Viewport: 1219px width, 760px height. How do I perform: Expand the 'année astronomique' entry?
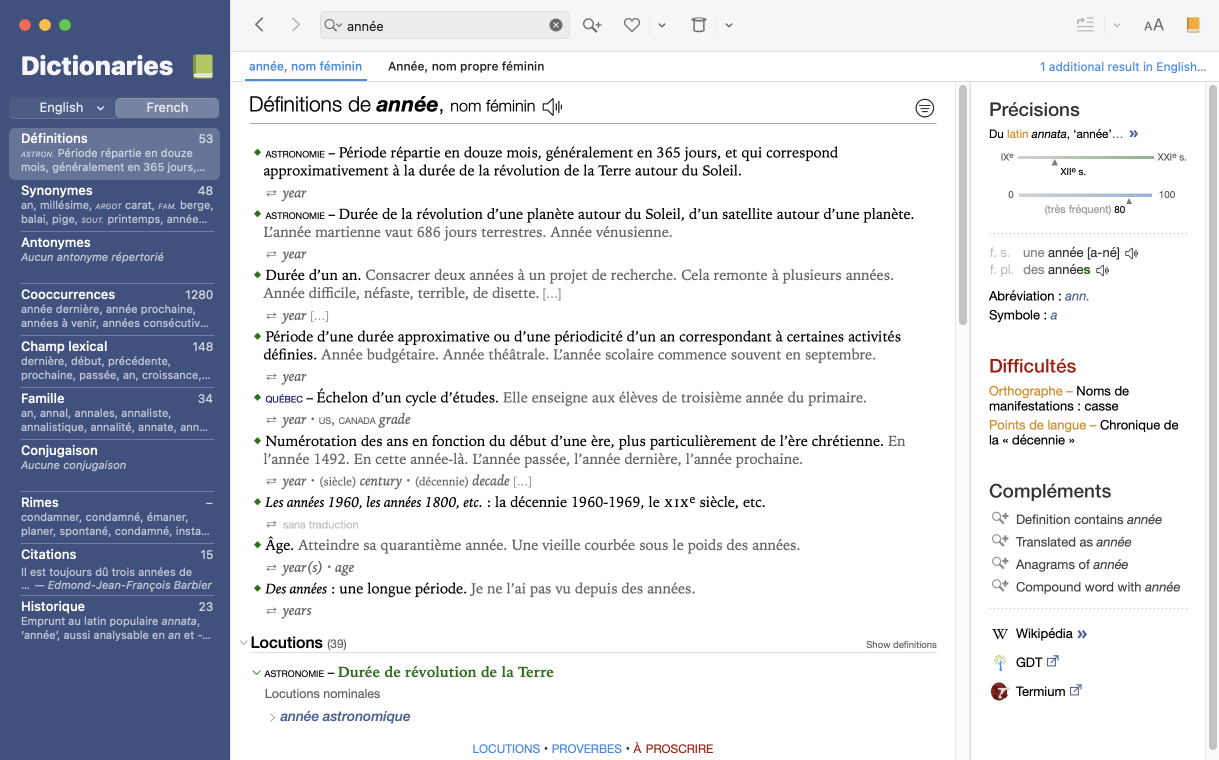272,717
